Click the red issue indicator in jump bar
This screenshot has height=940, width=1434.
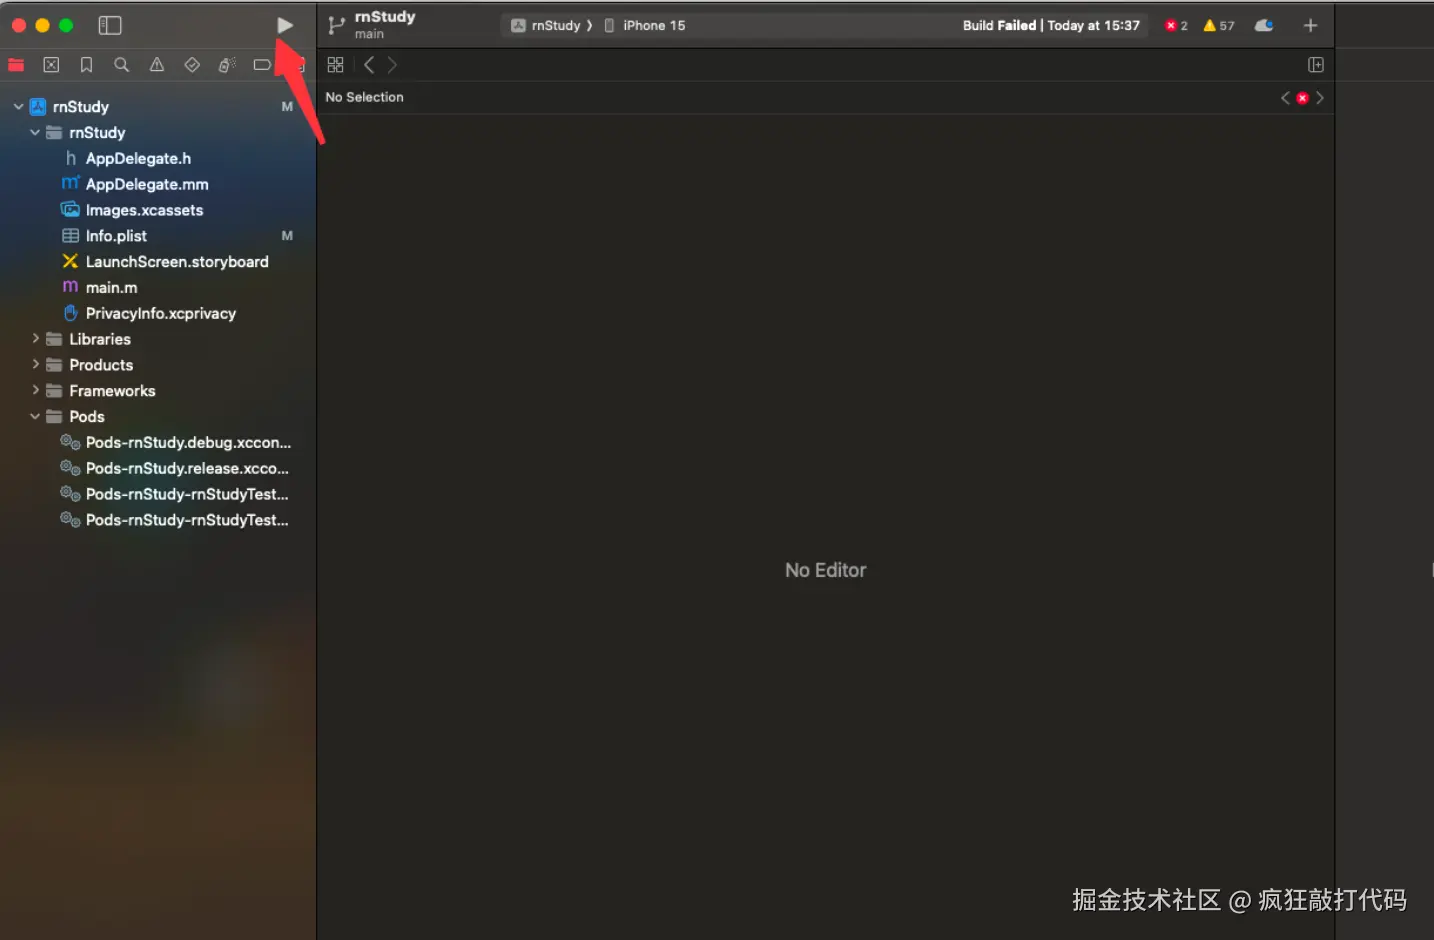click(x=1302, y=98)
